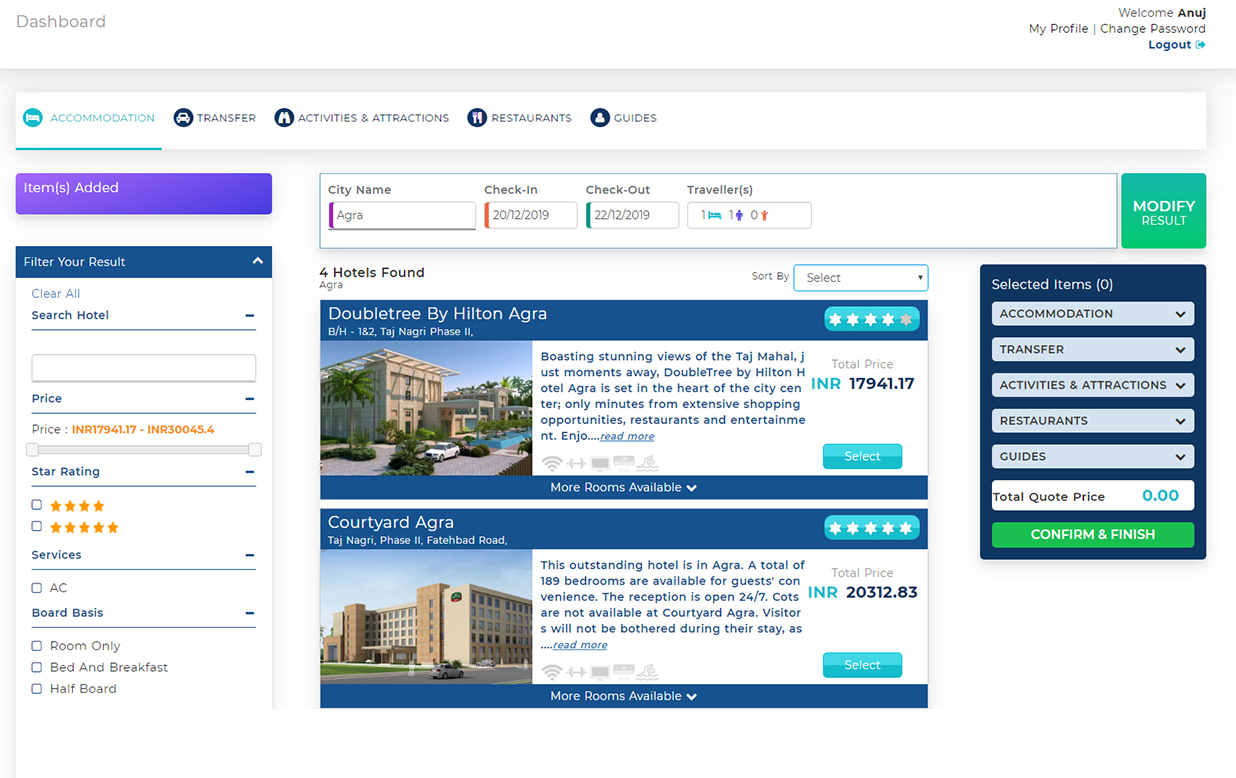This screenshot has height=778, width=1236.
Task: Collapse the Filter Your Result panel
Action: (x=257, y=261)
